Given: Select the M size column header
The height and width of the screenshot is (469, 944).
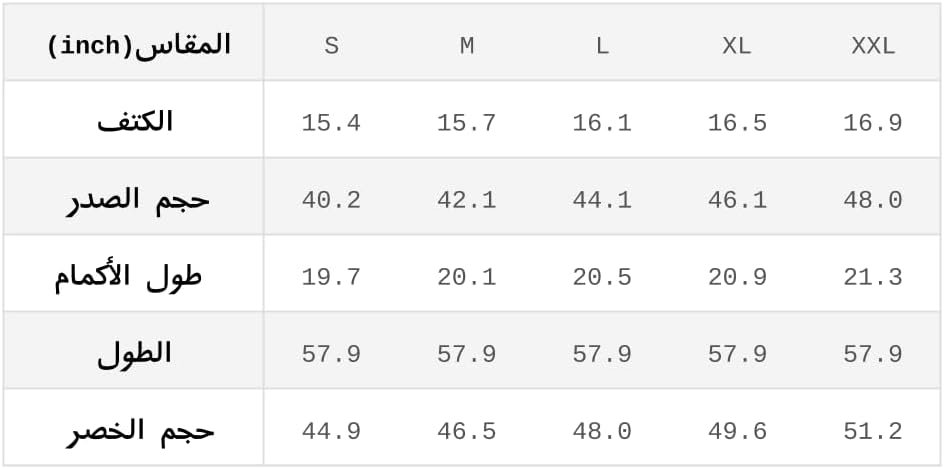Looking at the screenshot, I should tap(467, 46).
